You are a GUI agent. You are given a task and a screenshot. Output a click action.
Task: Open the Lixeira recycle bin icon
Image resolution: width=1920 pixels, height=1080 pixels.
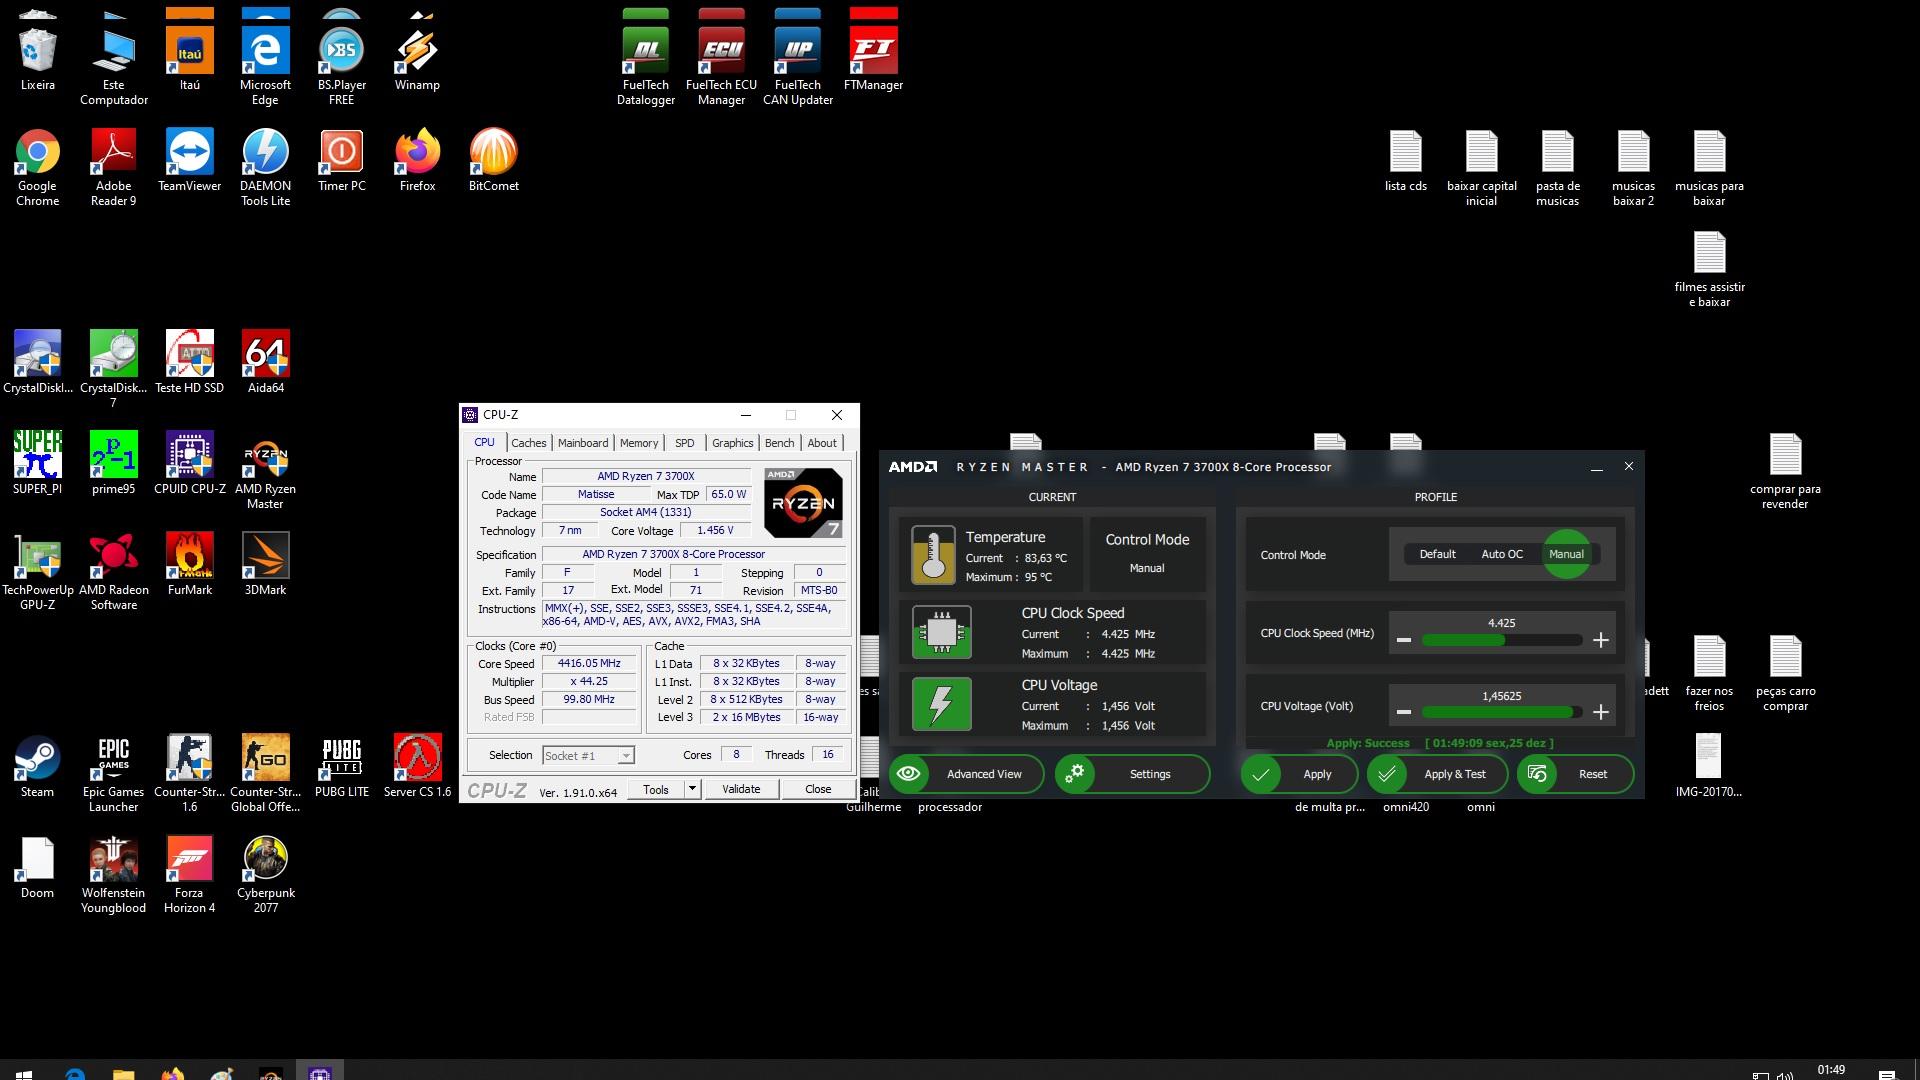37,52
